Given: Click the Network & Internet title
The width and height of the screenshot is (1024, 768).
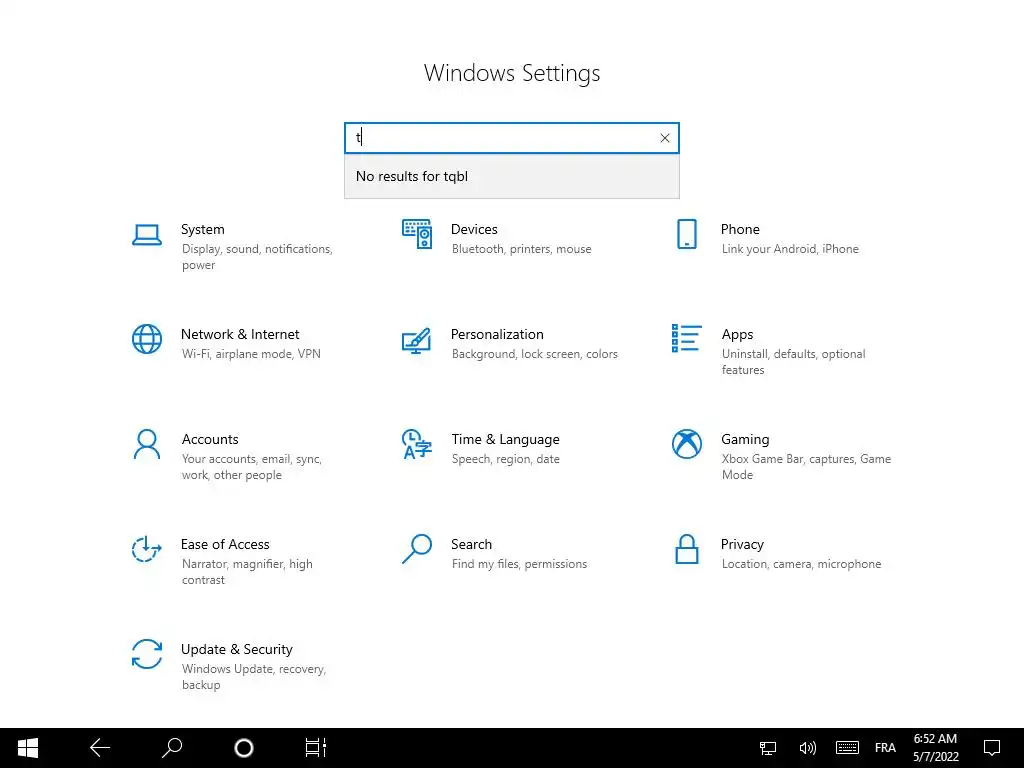Looking at the screenshot, I should coord(240,334).
